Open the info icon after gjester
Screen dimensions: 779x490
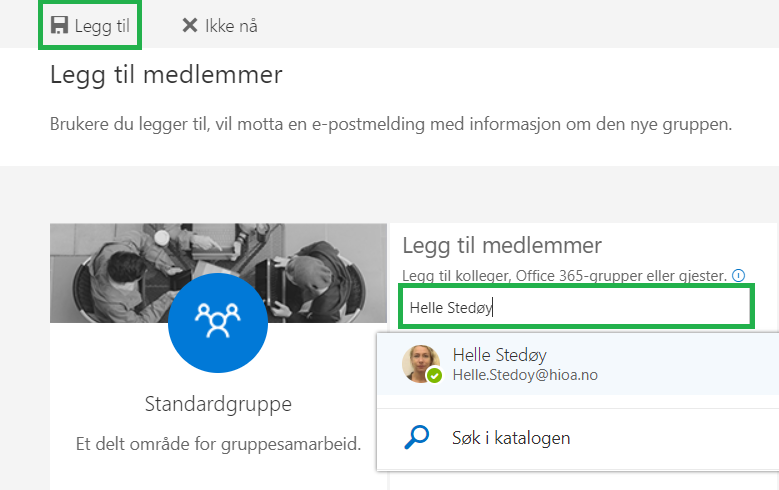pos(739,275)
